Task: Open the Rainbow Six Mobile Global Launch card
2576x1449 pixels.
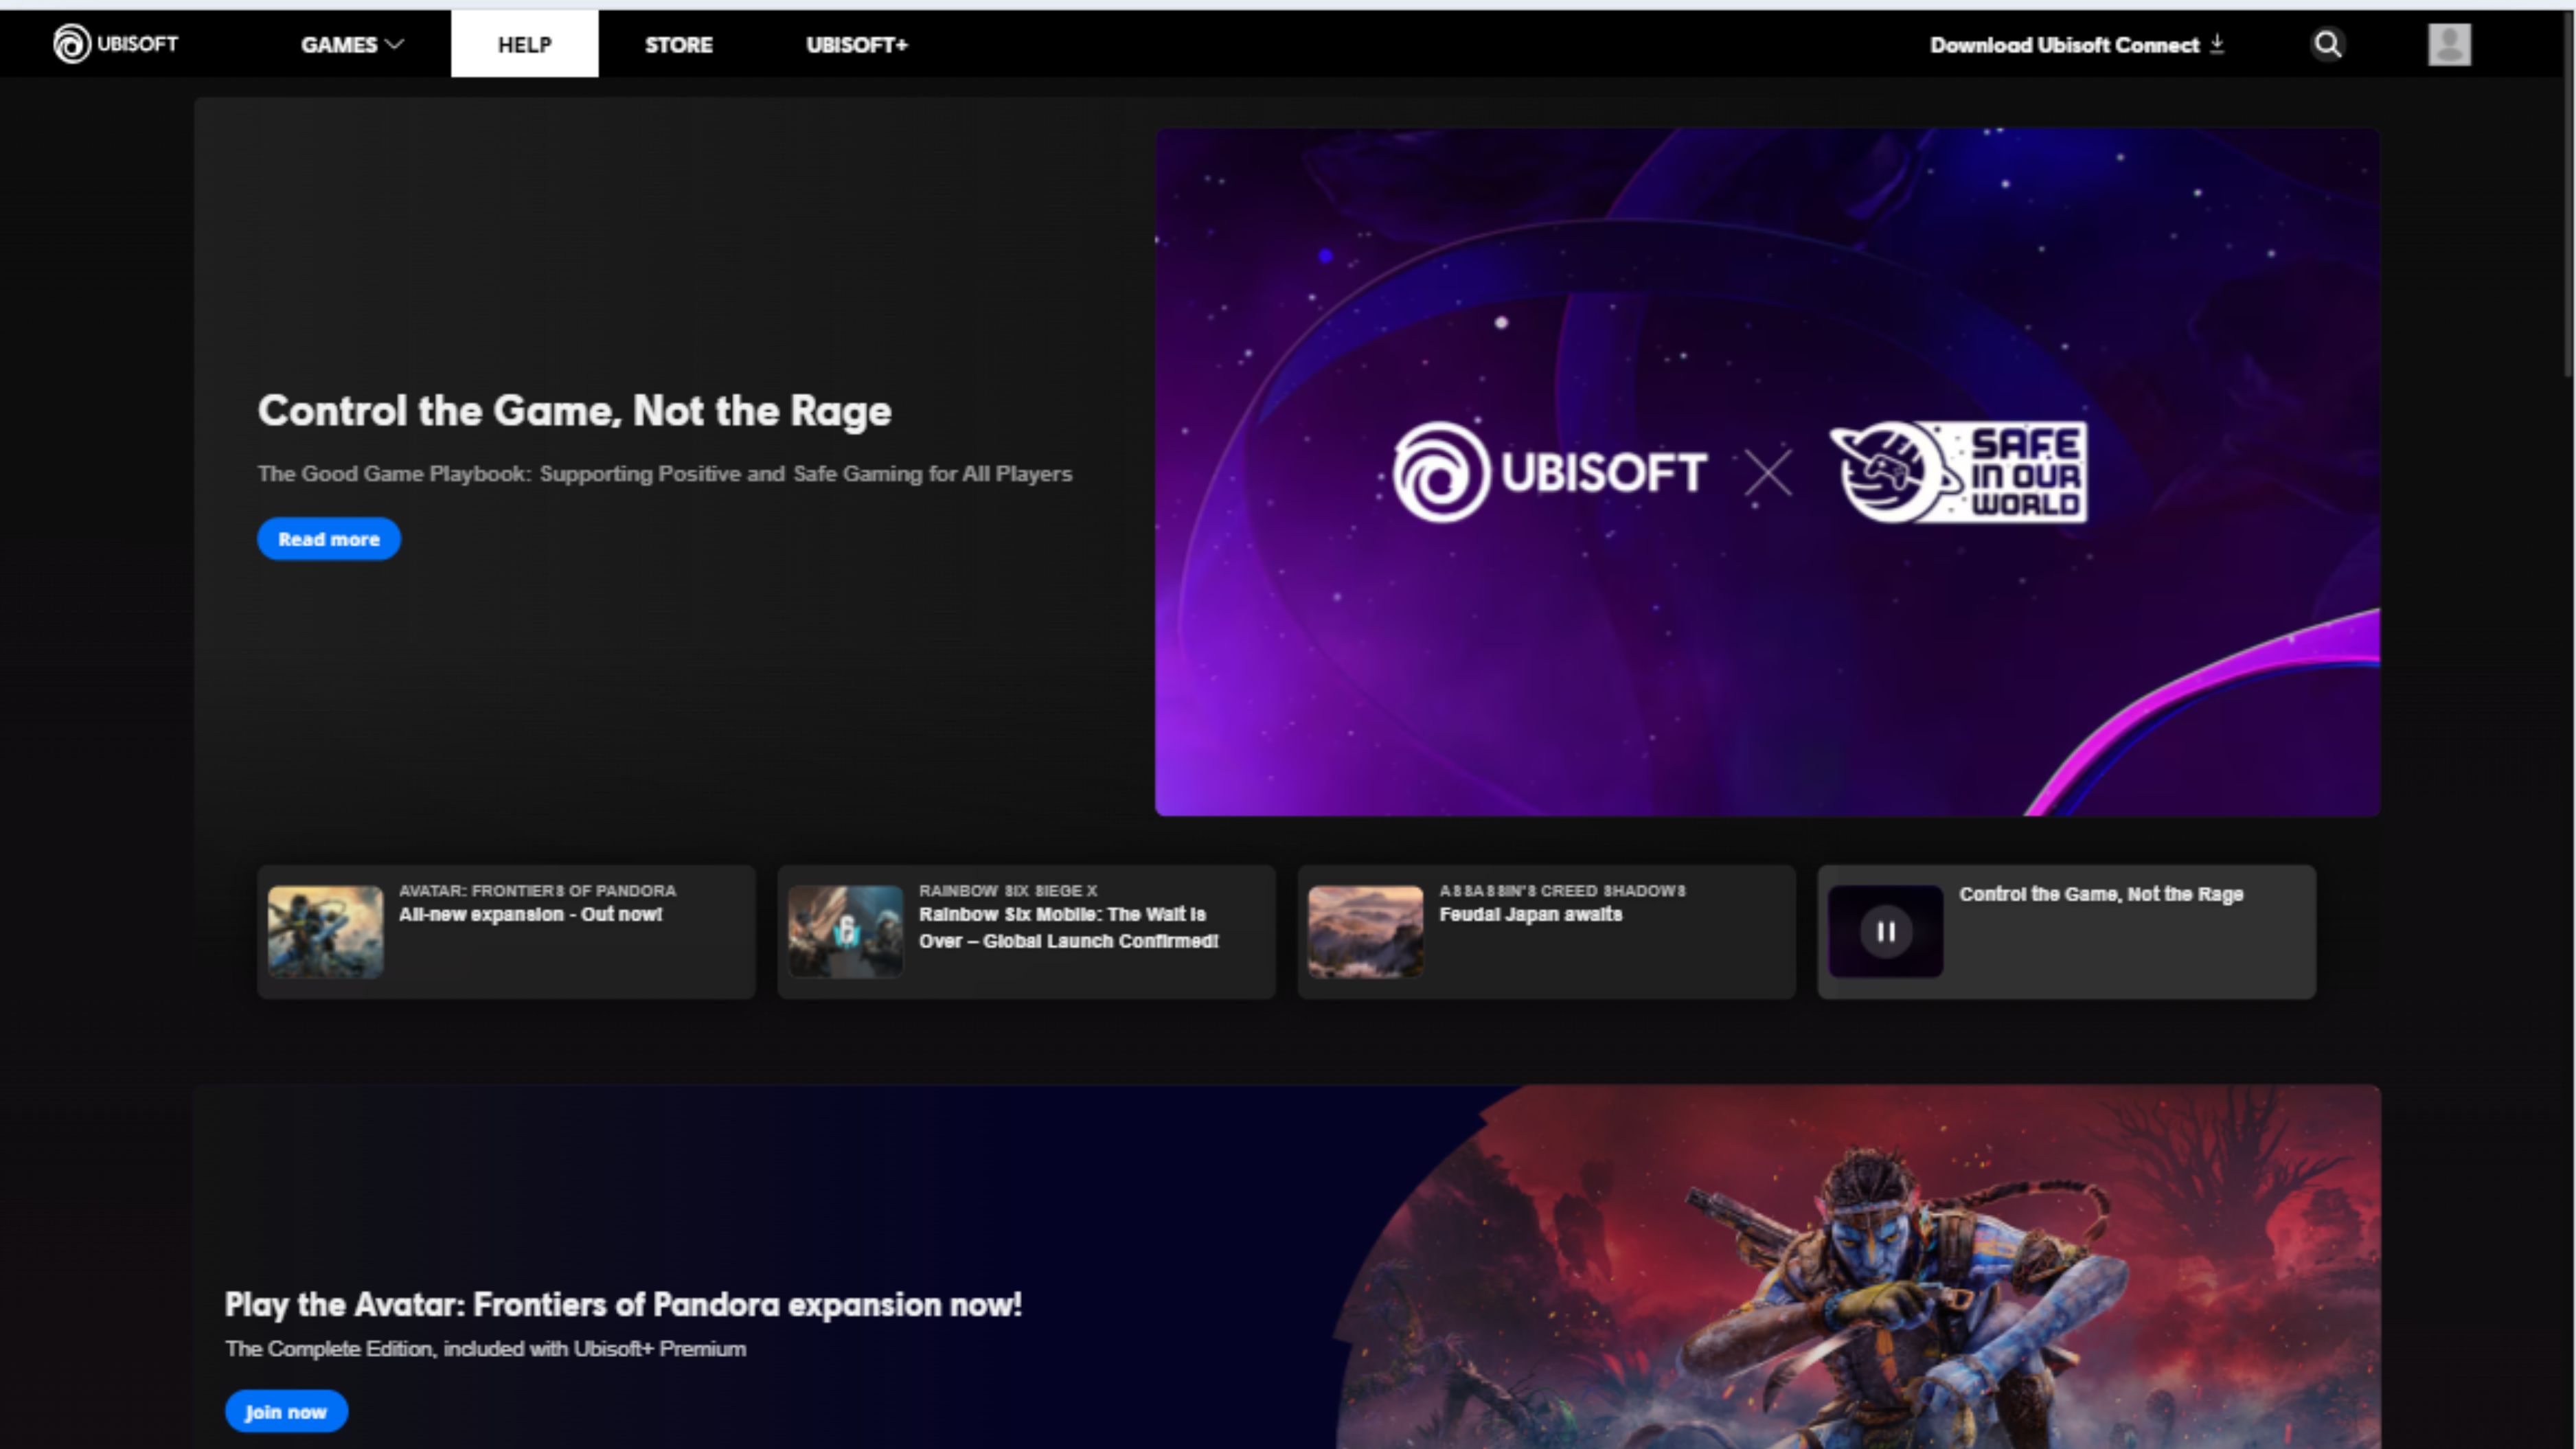Action: tap(1026, 931)
